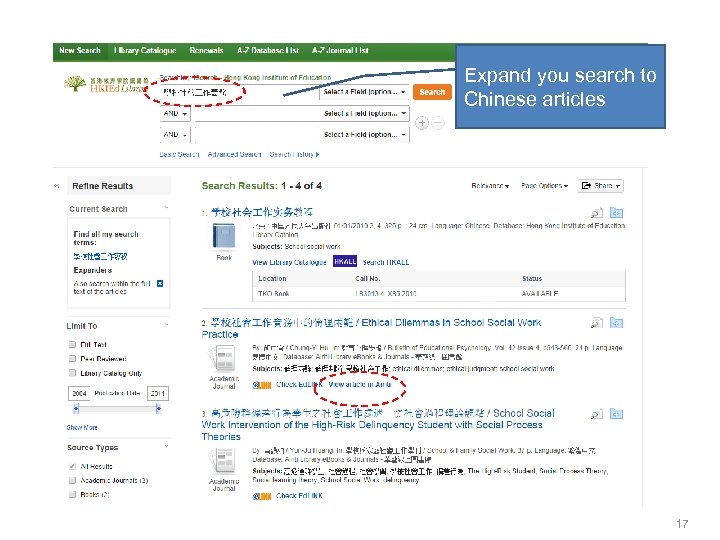Open Ethical Dilemmas in School Social Work result

371,328
